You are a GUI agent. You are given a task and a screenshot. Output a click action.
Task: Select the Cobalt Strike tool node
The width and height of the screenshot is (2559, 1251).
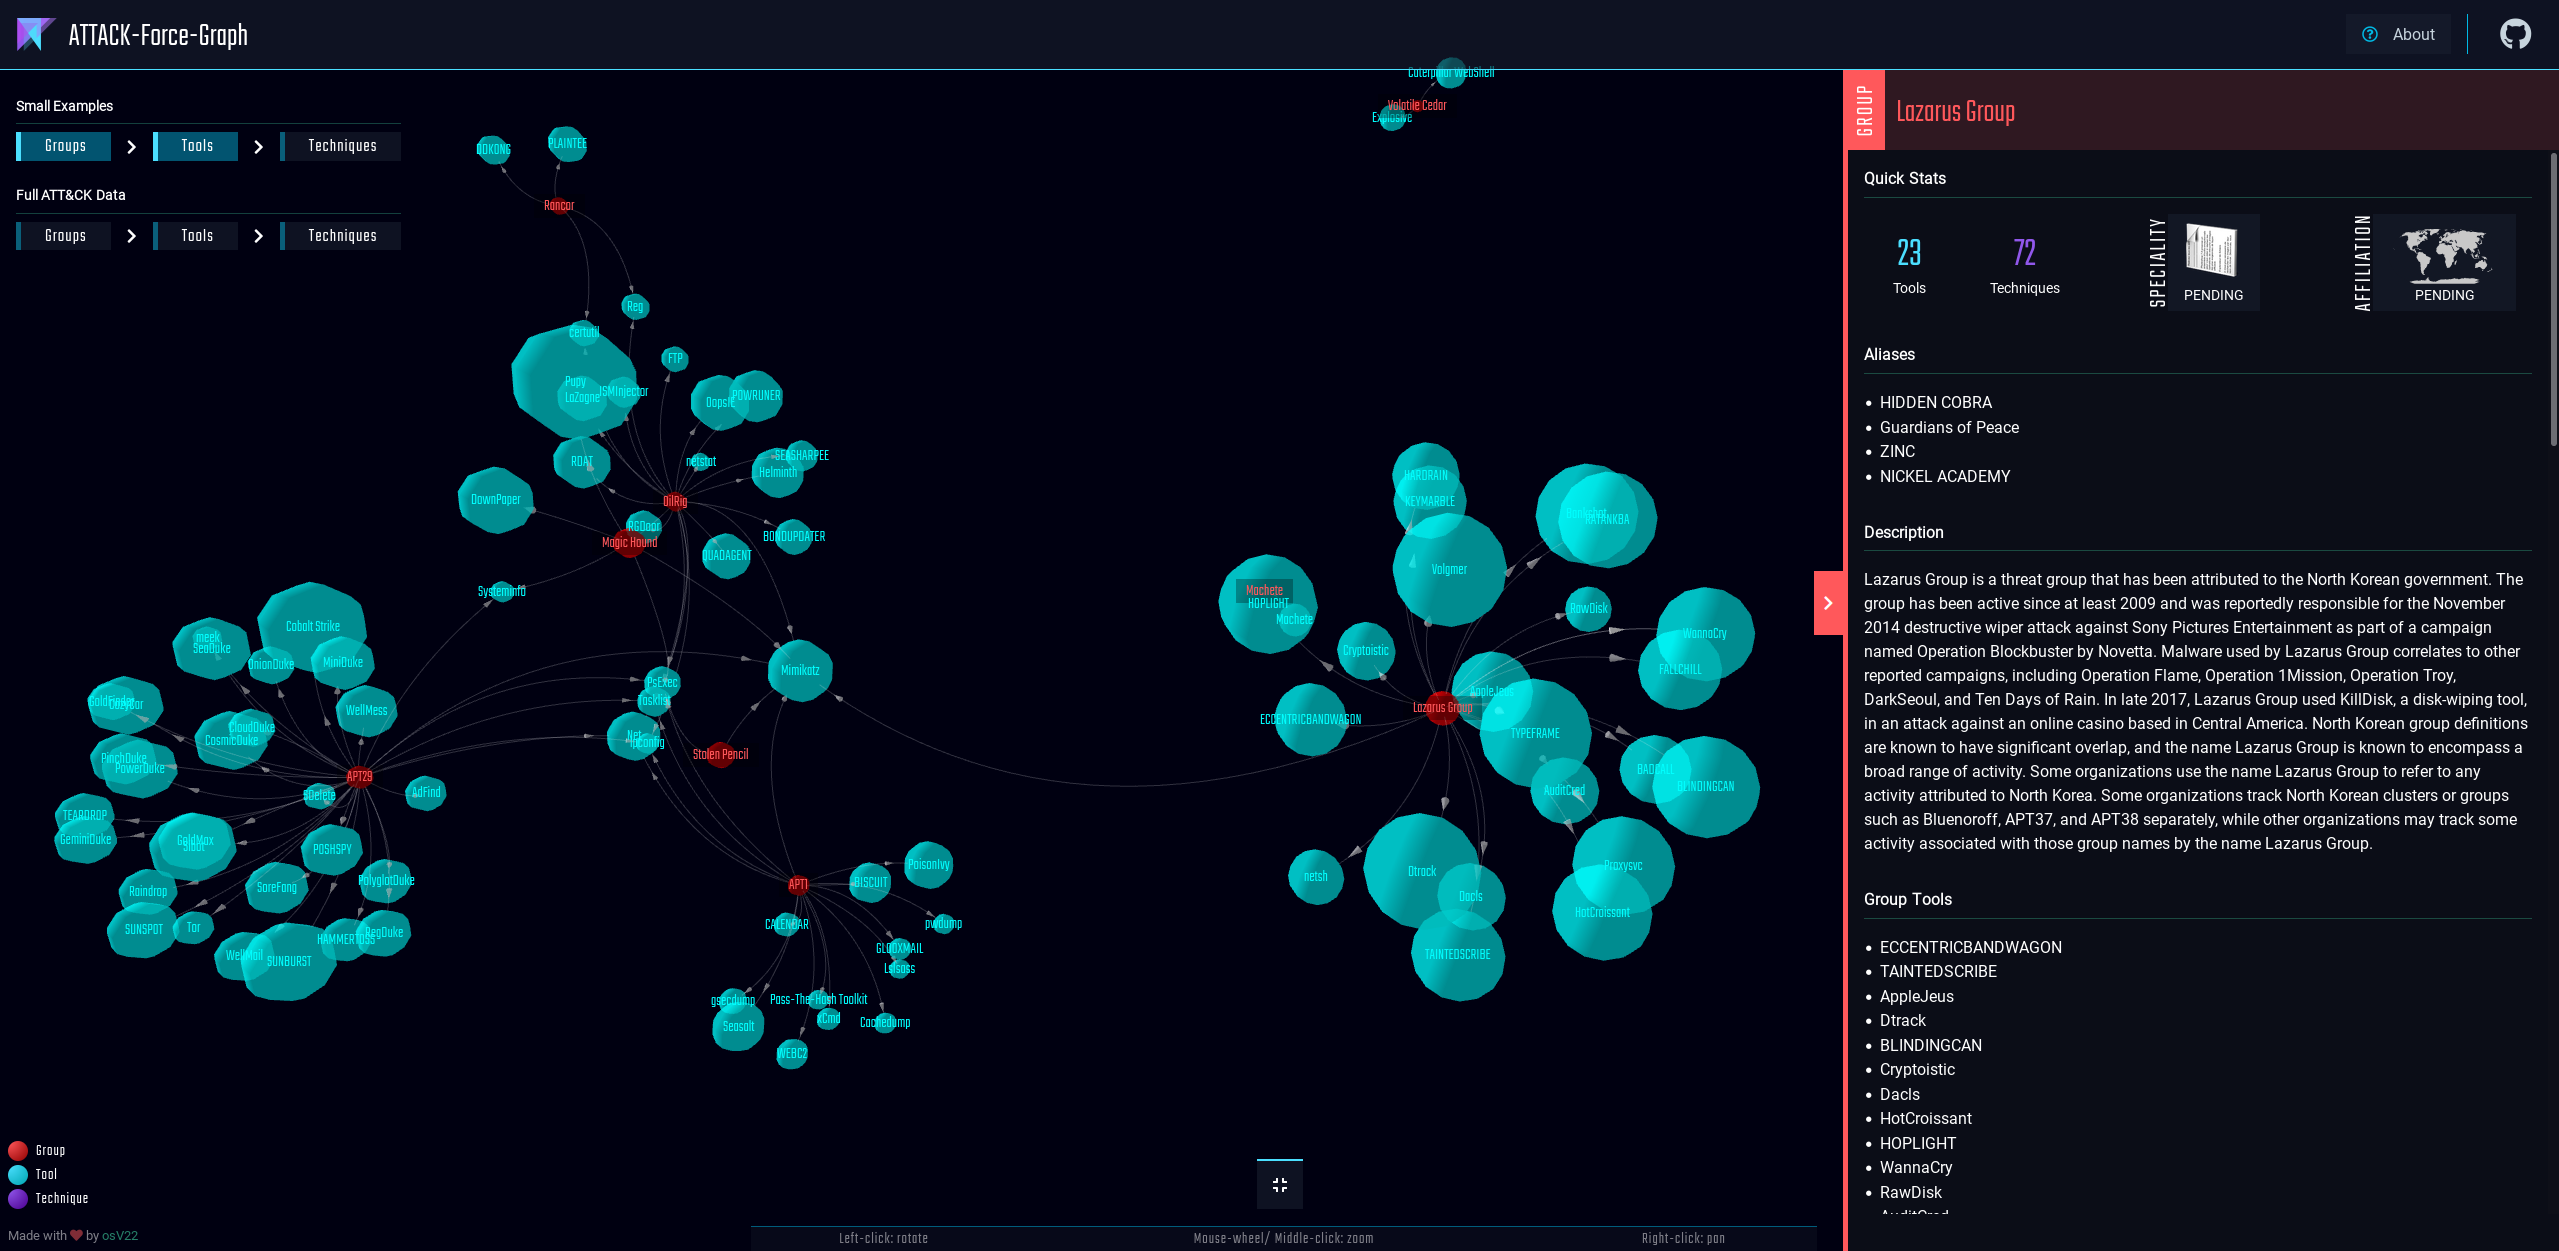(312, 626)
